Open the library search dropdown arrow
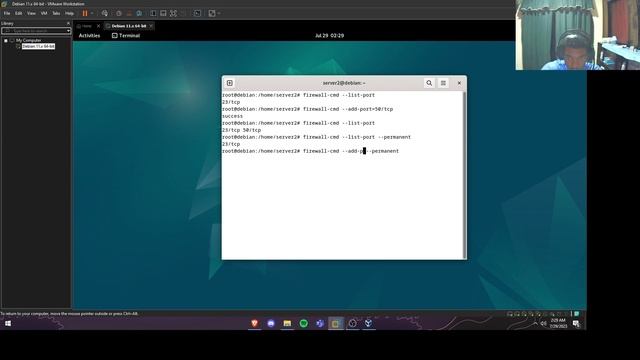 [x=68, y=31]
